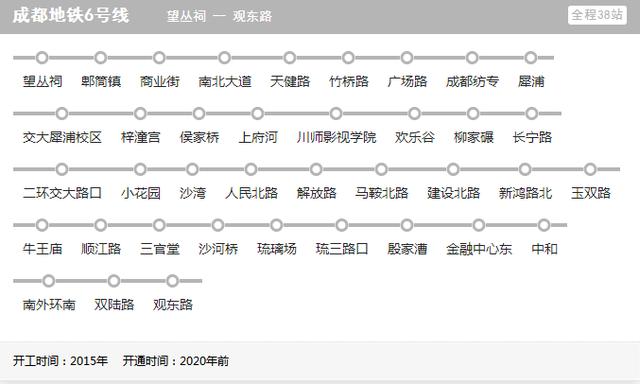Click the 顺江路 station marker circle
The width and height of the screenshot is (640, 384).
pyautogui.click(x=101, y=225)
